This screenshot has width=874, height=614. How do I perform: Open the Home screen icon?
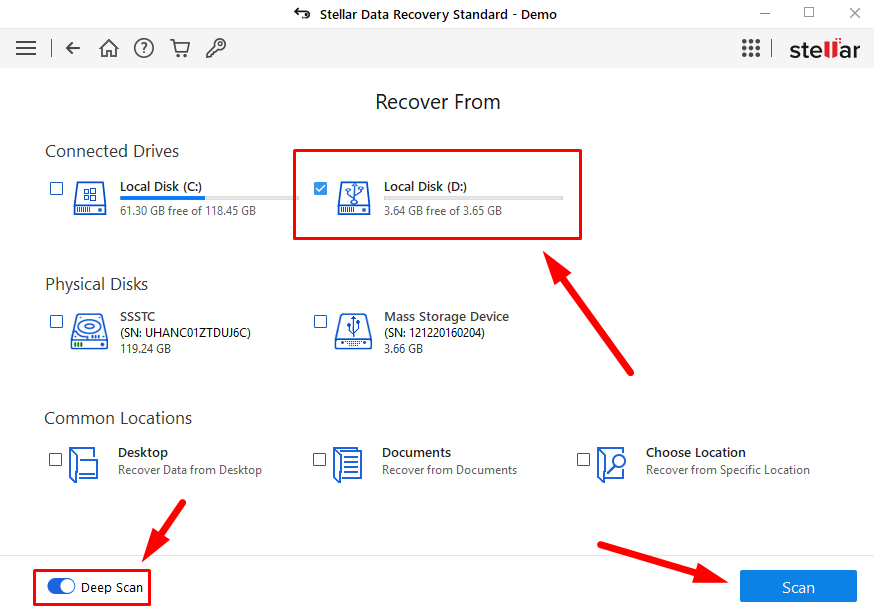[109, 48]
